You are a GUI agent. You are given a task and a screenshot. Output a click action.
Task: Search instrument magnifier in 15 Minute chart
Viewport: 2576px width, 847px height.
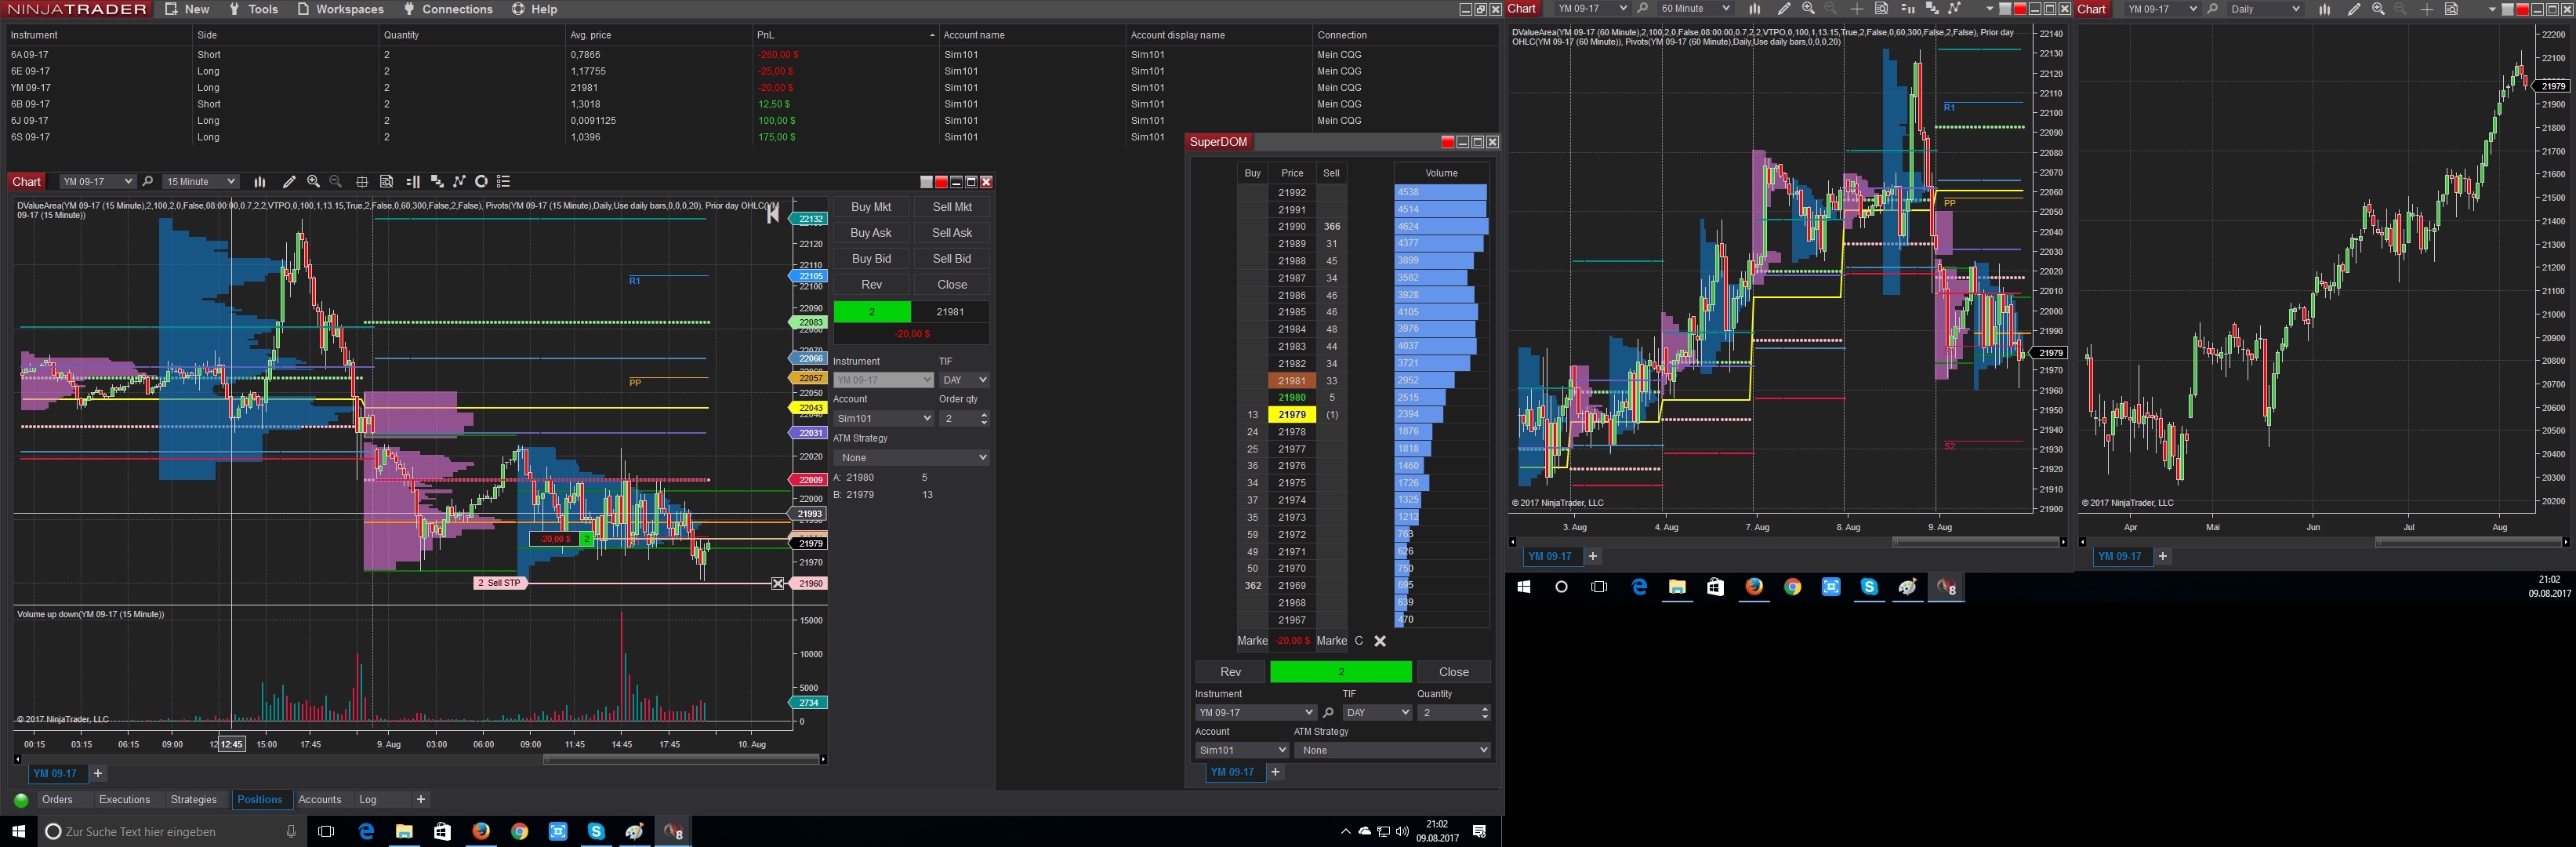click(x=148, y=182)
